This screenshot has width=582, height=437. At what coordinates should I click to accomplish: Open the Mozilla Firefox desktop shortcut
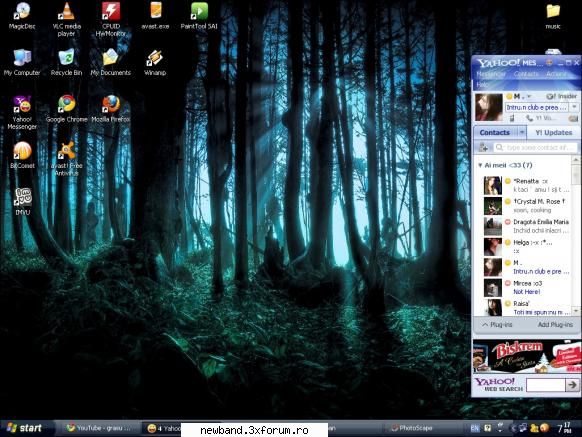click(111, 109)
